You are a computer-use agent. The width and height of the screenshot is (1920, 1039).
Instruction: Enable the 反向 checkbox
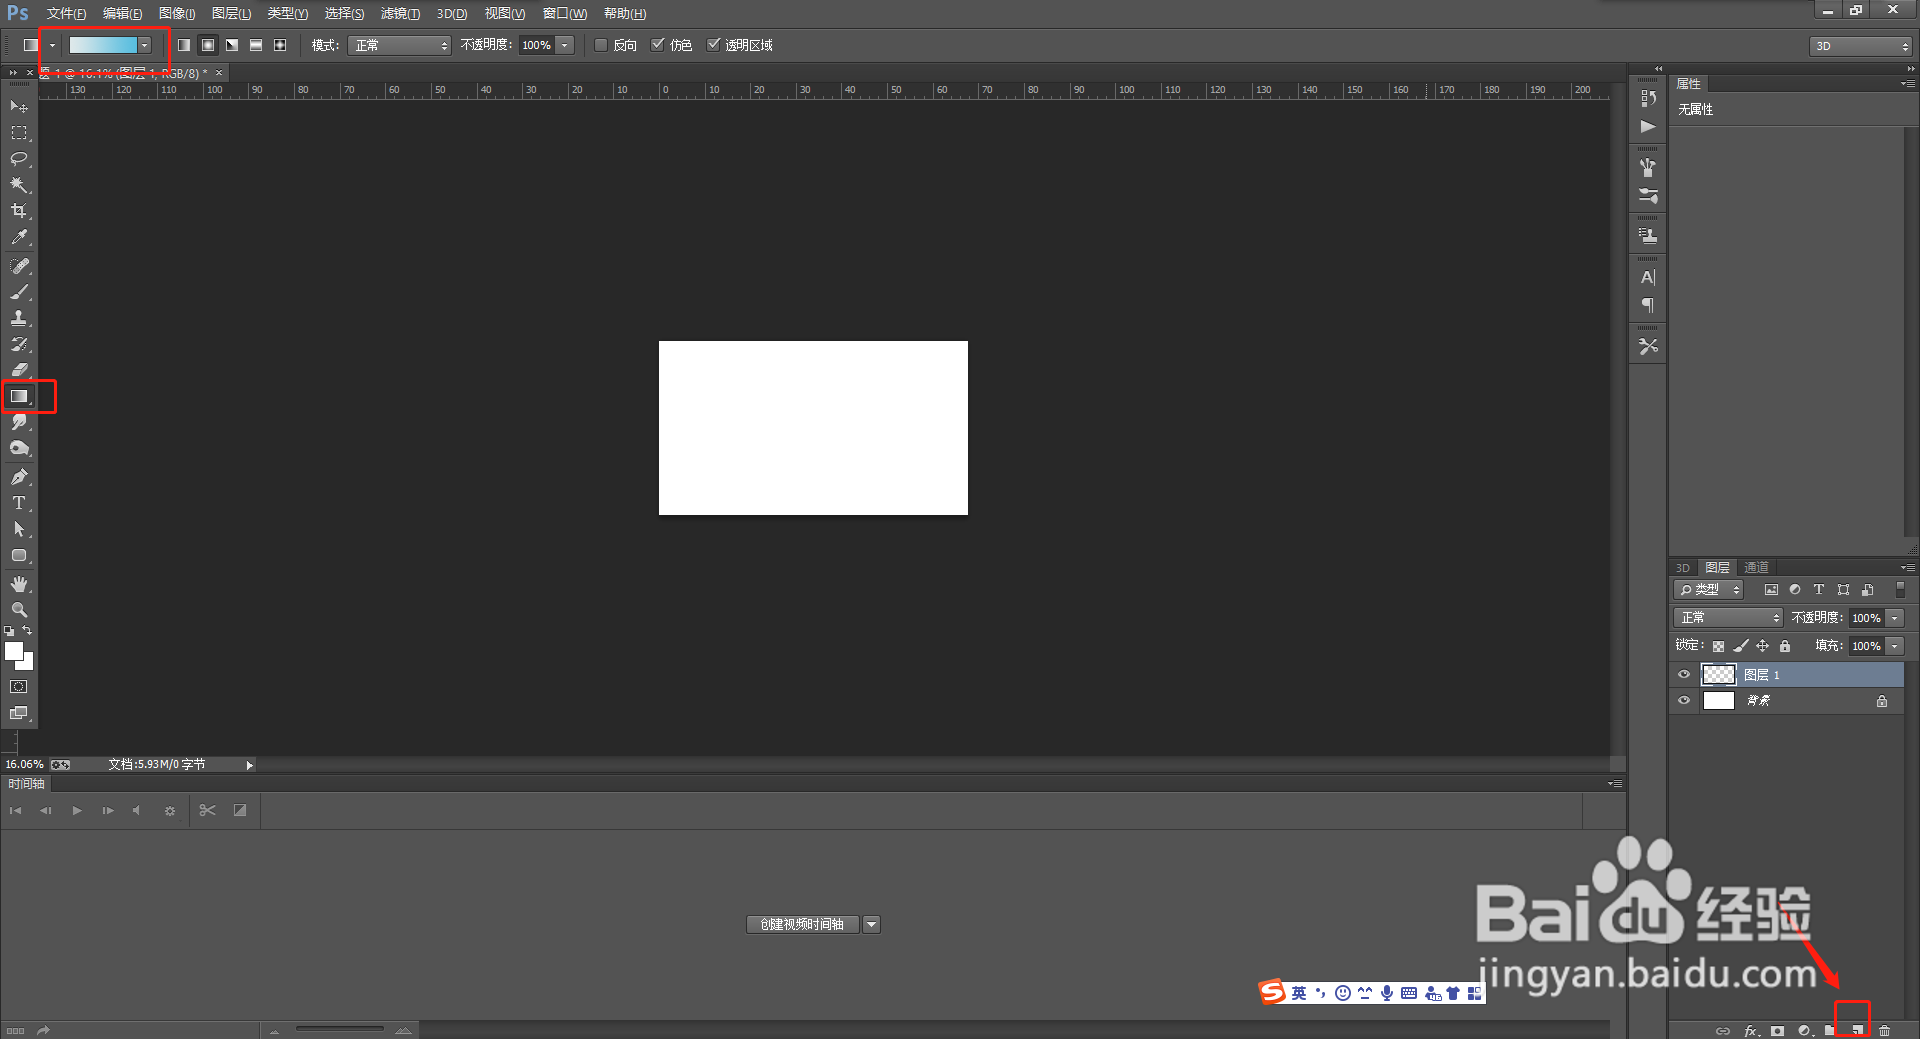(601, 45)
